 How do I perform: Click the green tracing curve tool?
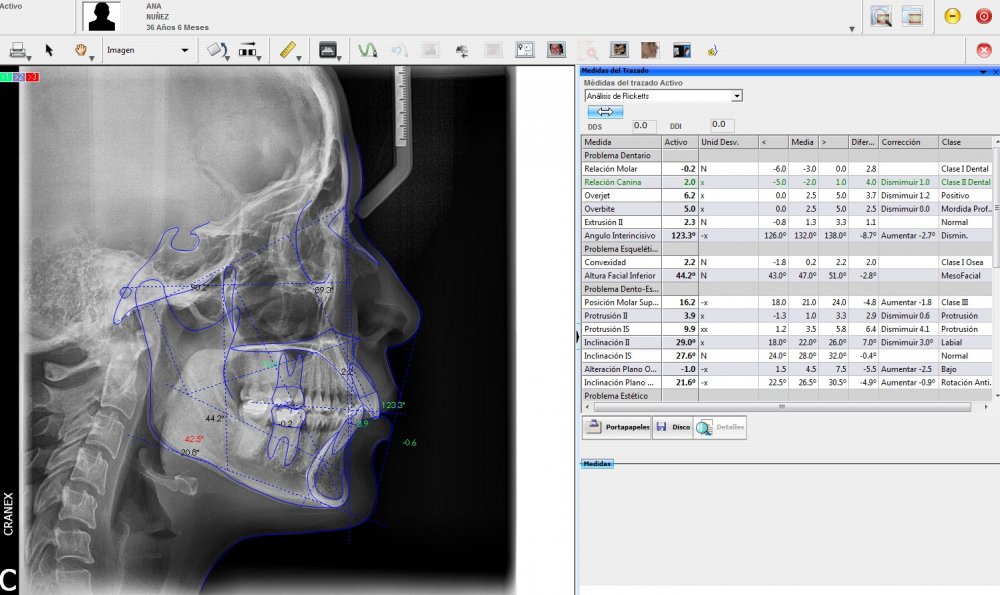pyautogui.click(x=367, y=49)
